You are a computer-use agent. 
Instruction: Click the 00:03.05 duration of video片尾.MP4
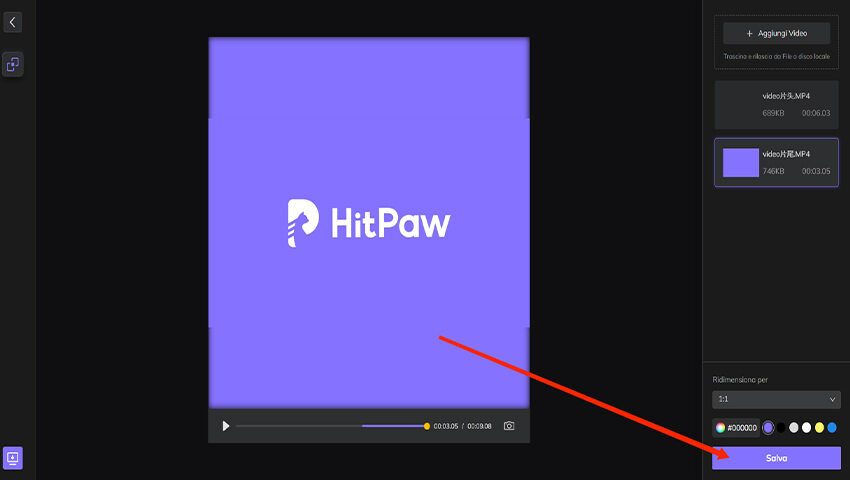[816, 171]
